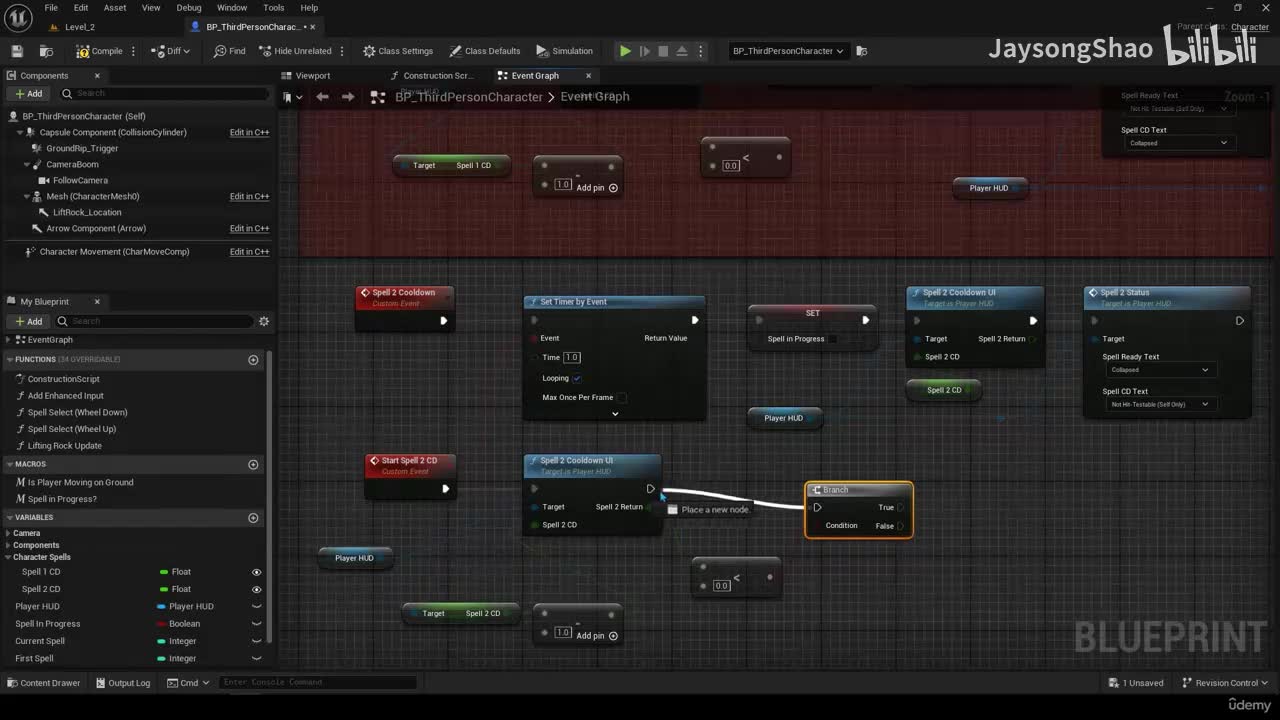
Task: Open the Asset menu
Action: pos(115,8)
